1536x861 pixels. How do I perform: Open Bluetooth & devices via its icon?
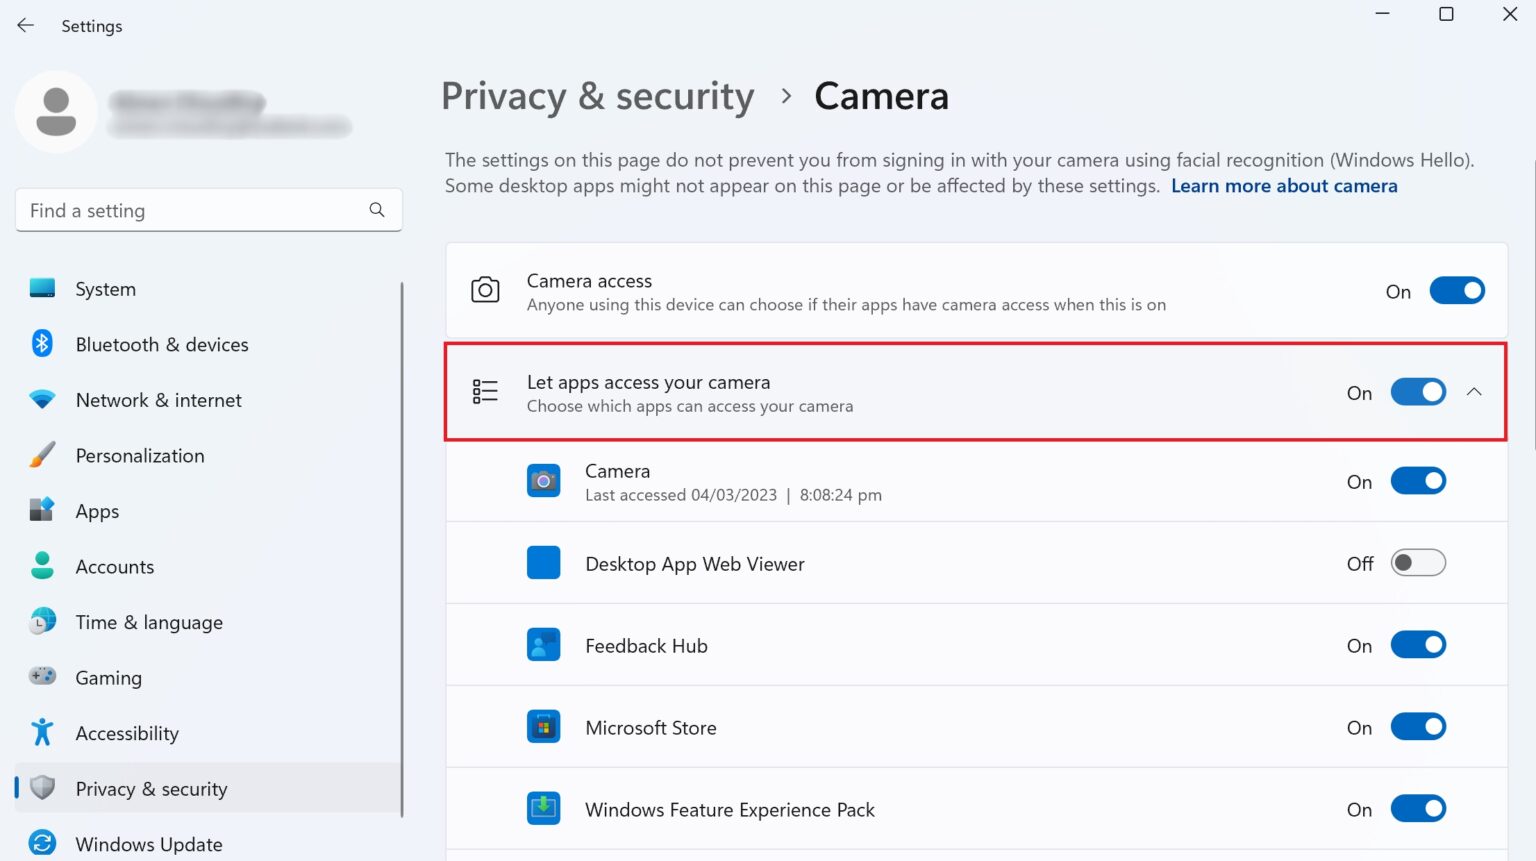point(42,343)
